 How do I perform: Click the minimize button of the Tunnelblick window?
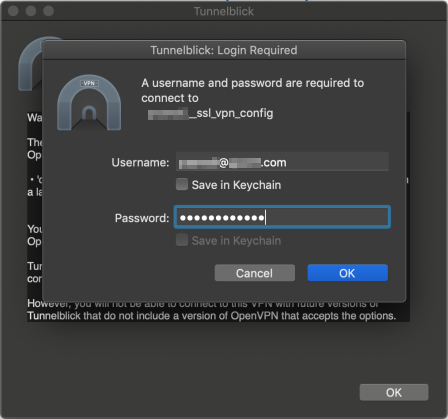click(x=31, y=11)
